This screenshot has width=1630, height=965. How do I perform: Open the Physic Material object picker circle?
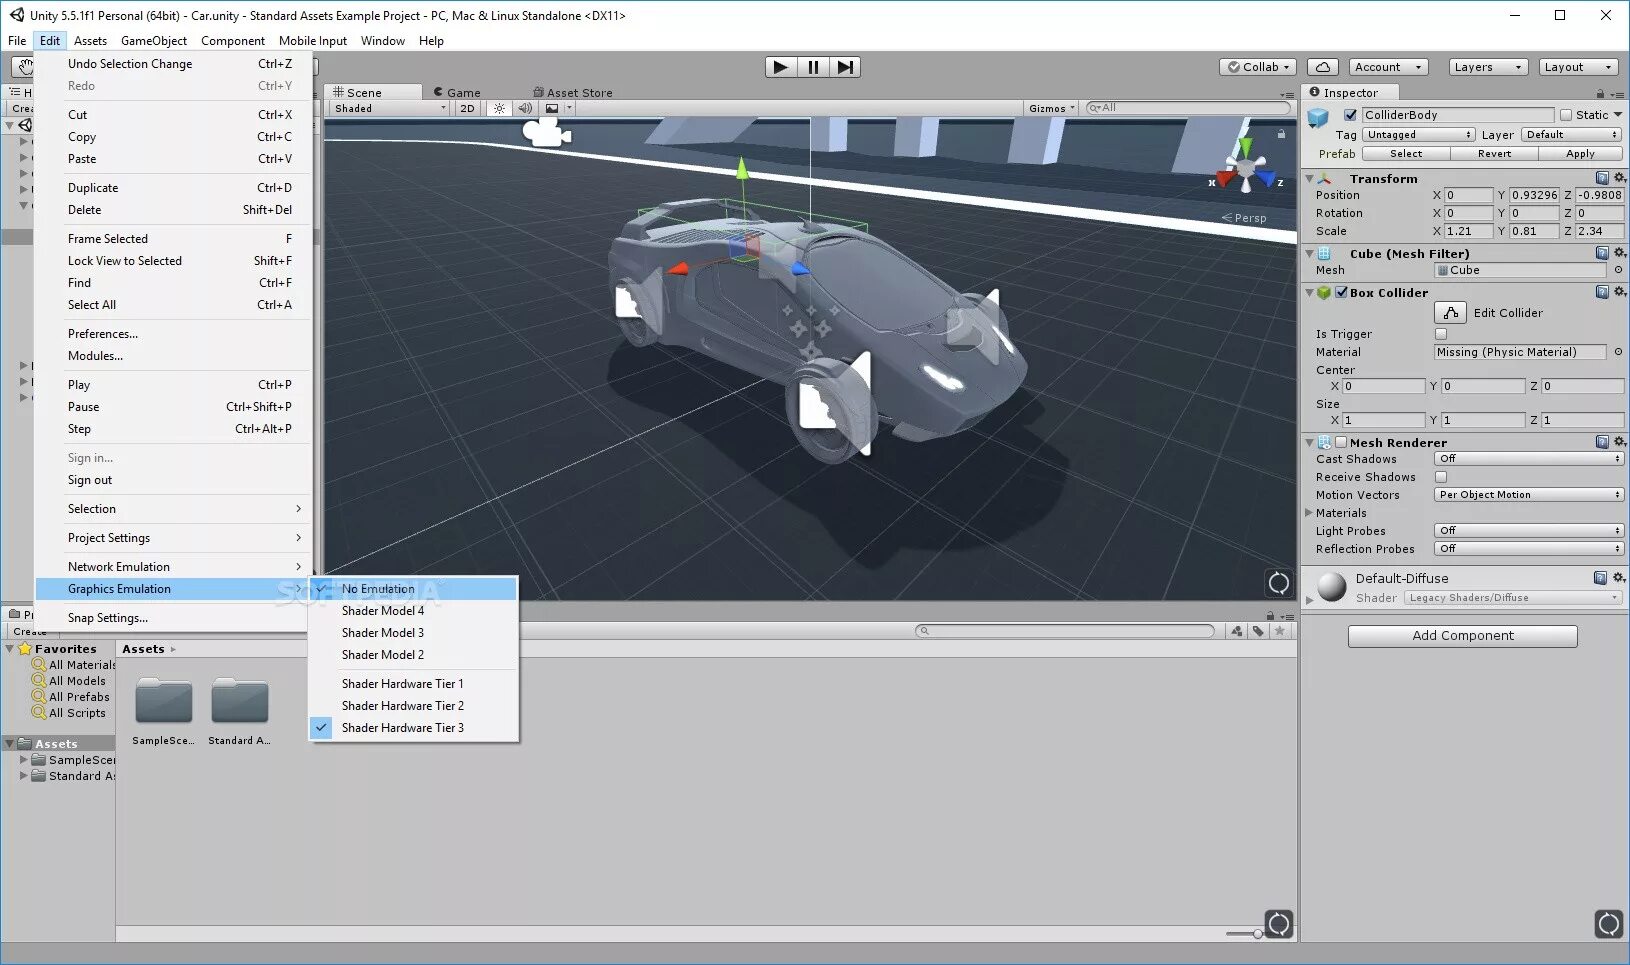[1618, 352]
